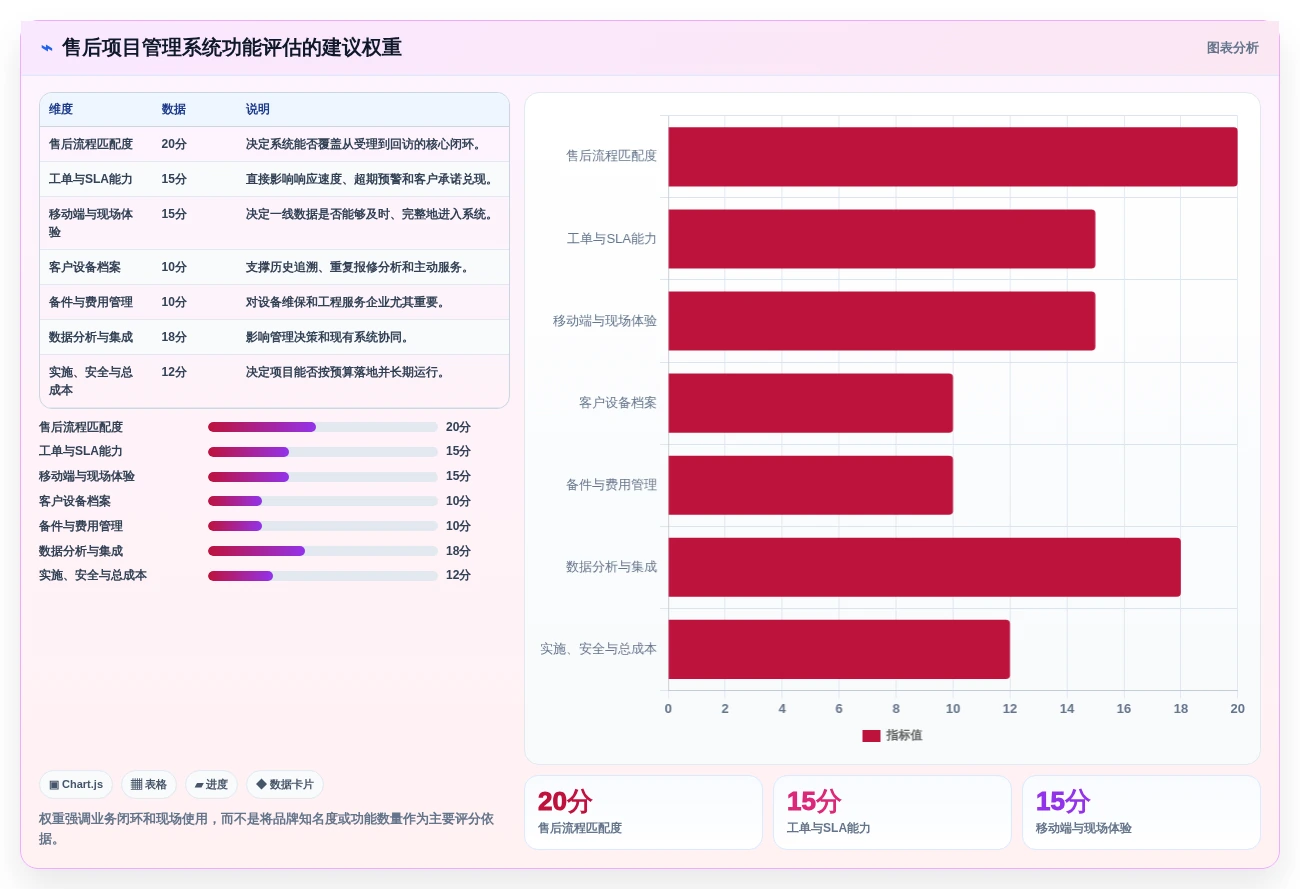
Task: Click the 工单与SLA能力 progress bar
Action: [323, 452]
